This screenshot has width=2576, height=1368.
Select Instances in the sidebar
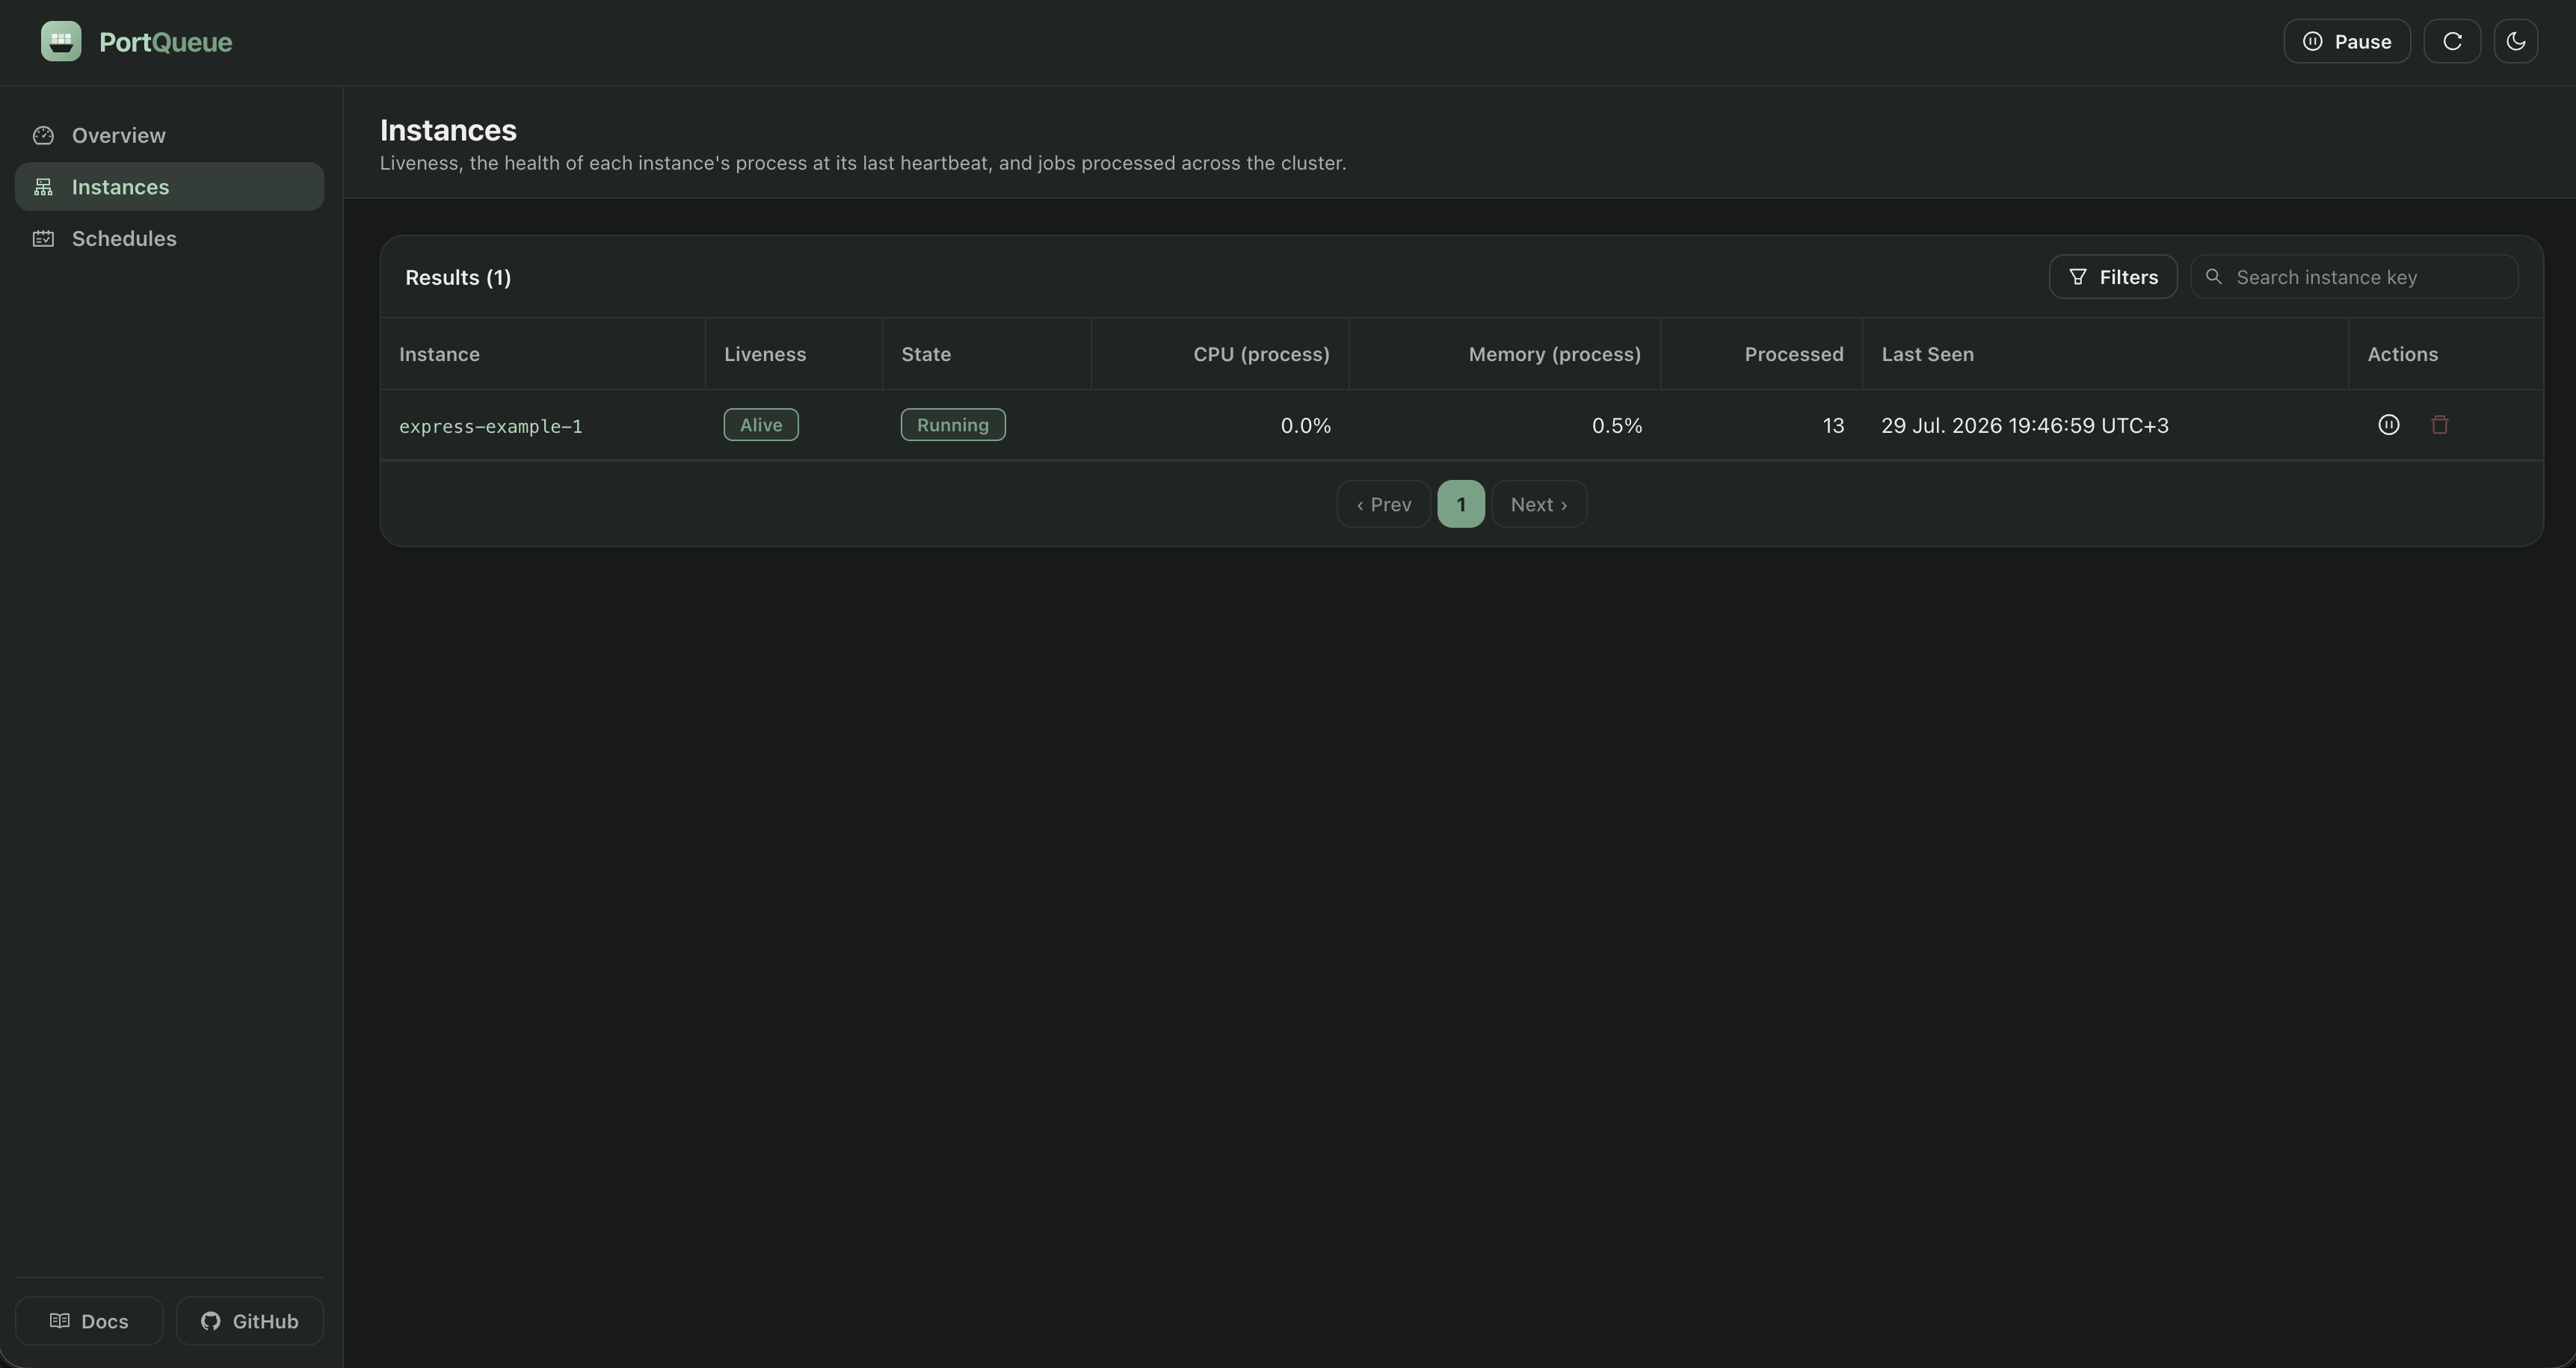tap(169, 187)
